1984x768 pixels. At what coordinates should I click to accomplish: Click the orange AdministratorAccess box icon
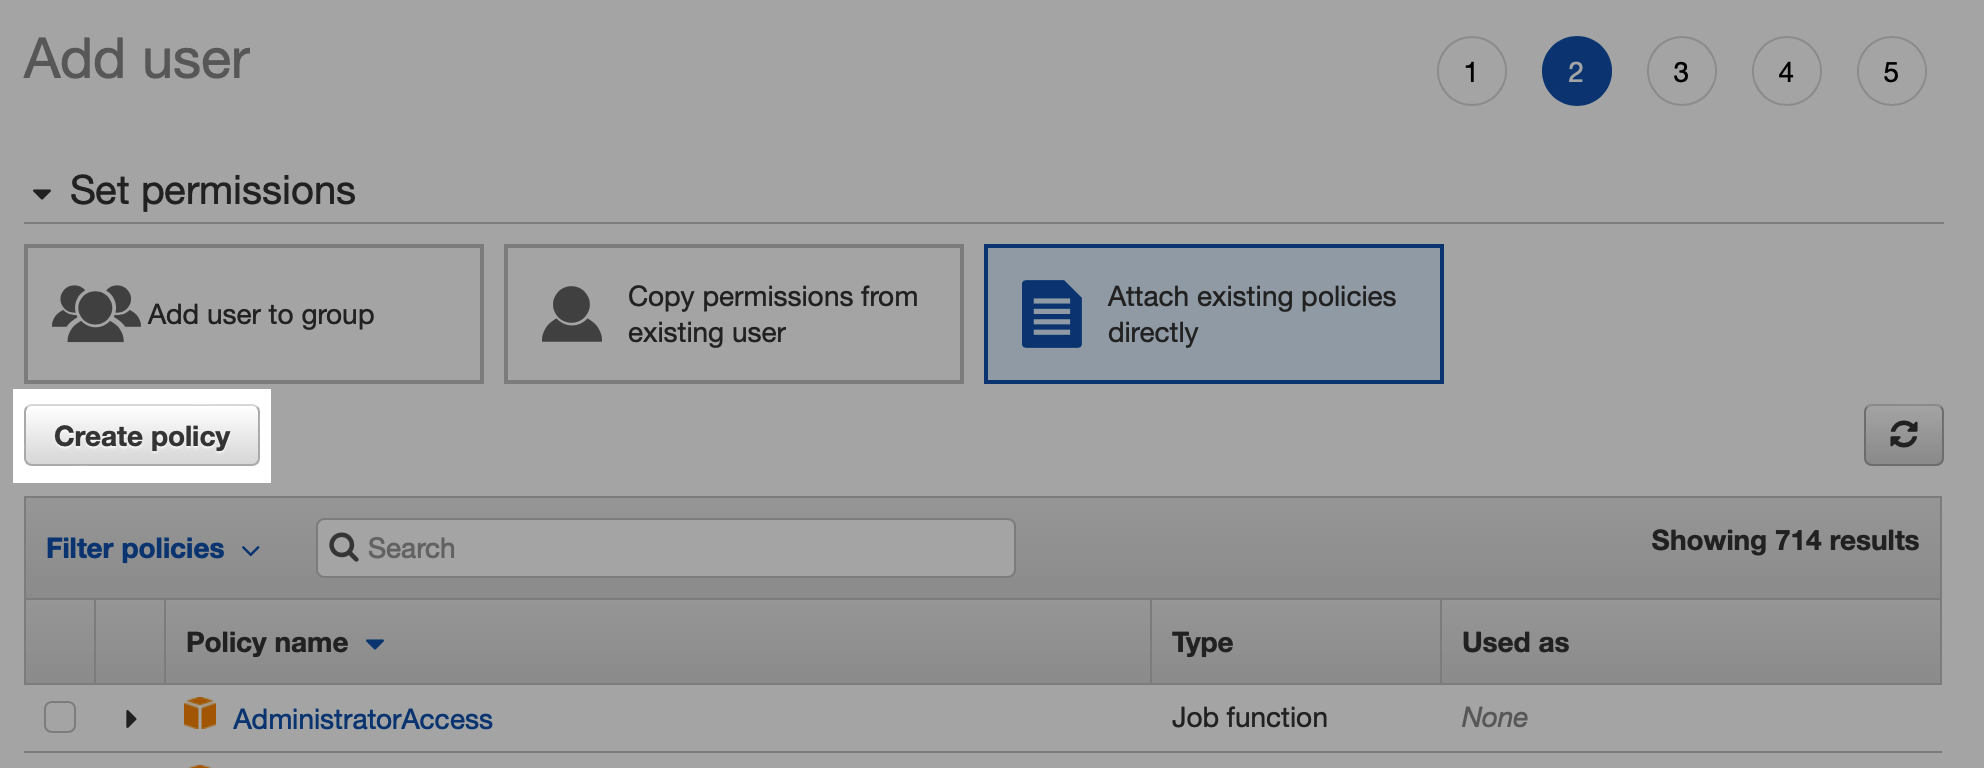point(200,715)
